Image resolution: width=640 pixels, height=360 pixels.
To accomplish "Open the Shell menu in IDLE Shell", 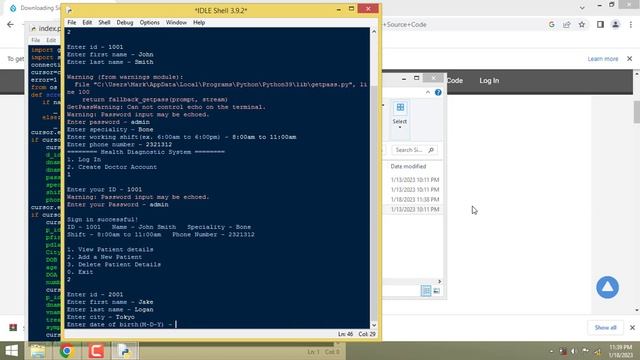I will pos(104,22).
